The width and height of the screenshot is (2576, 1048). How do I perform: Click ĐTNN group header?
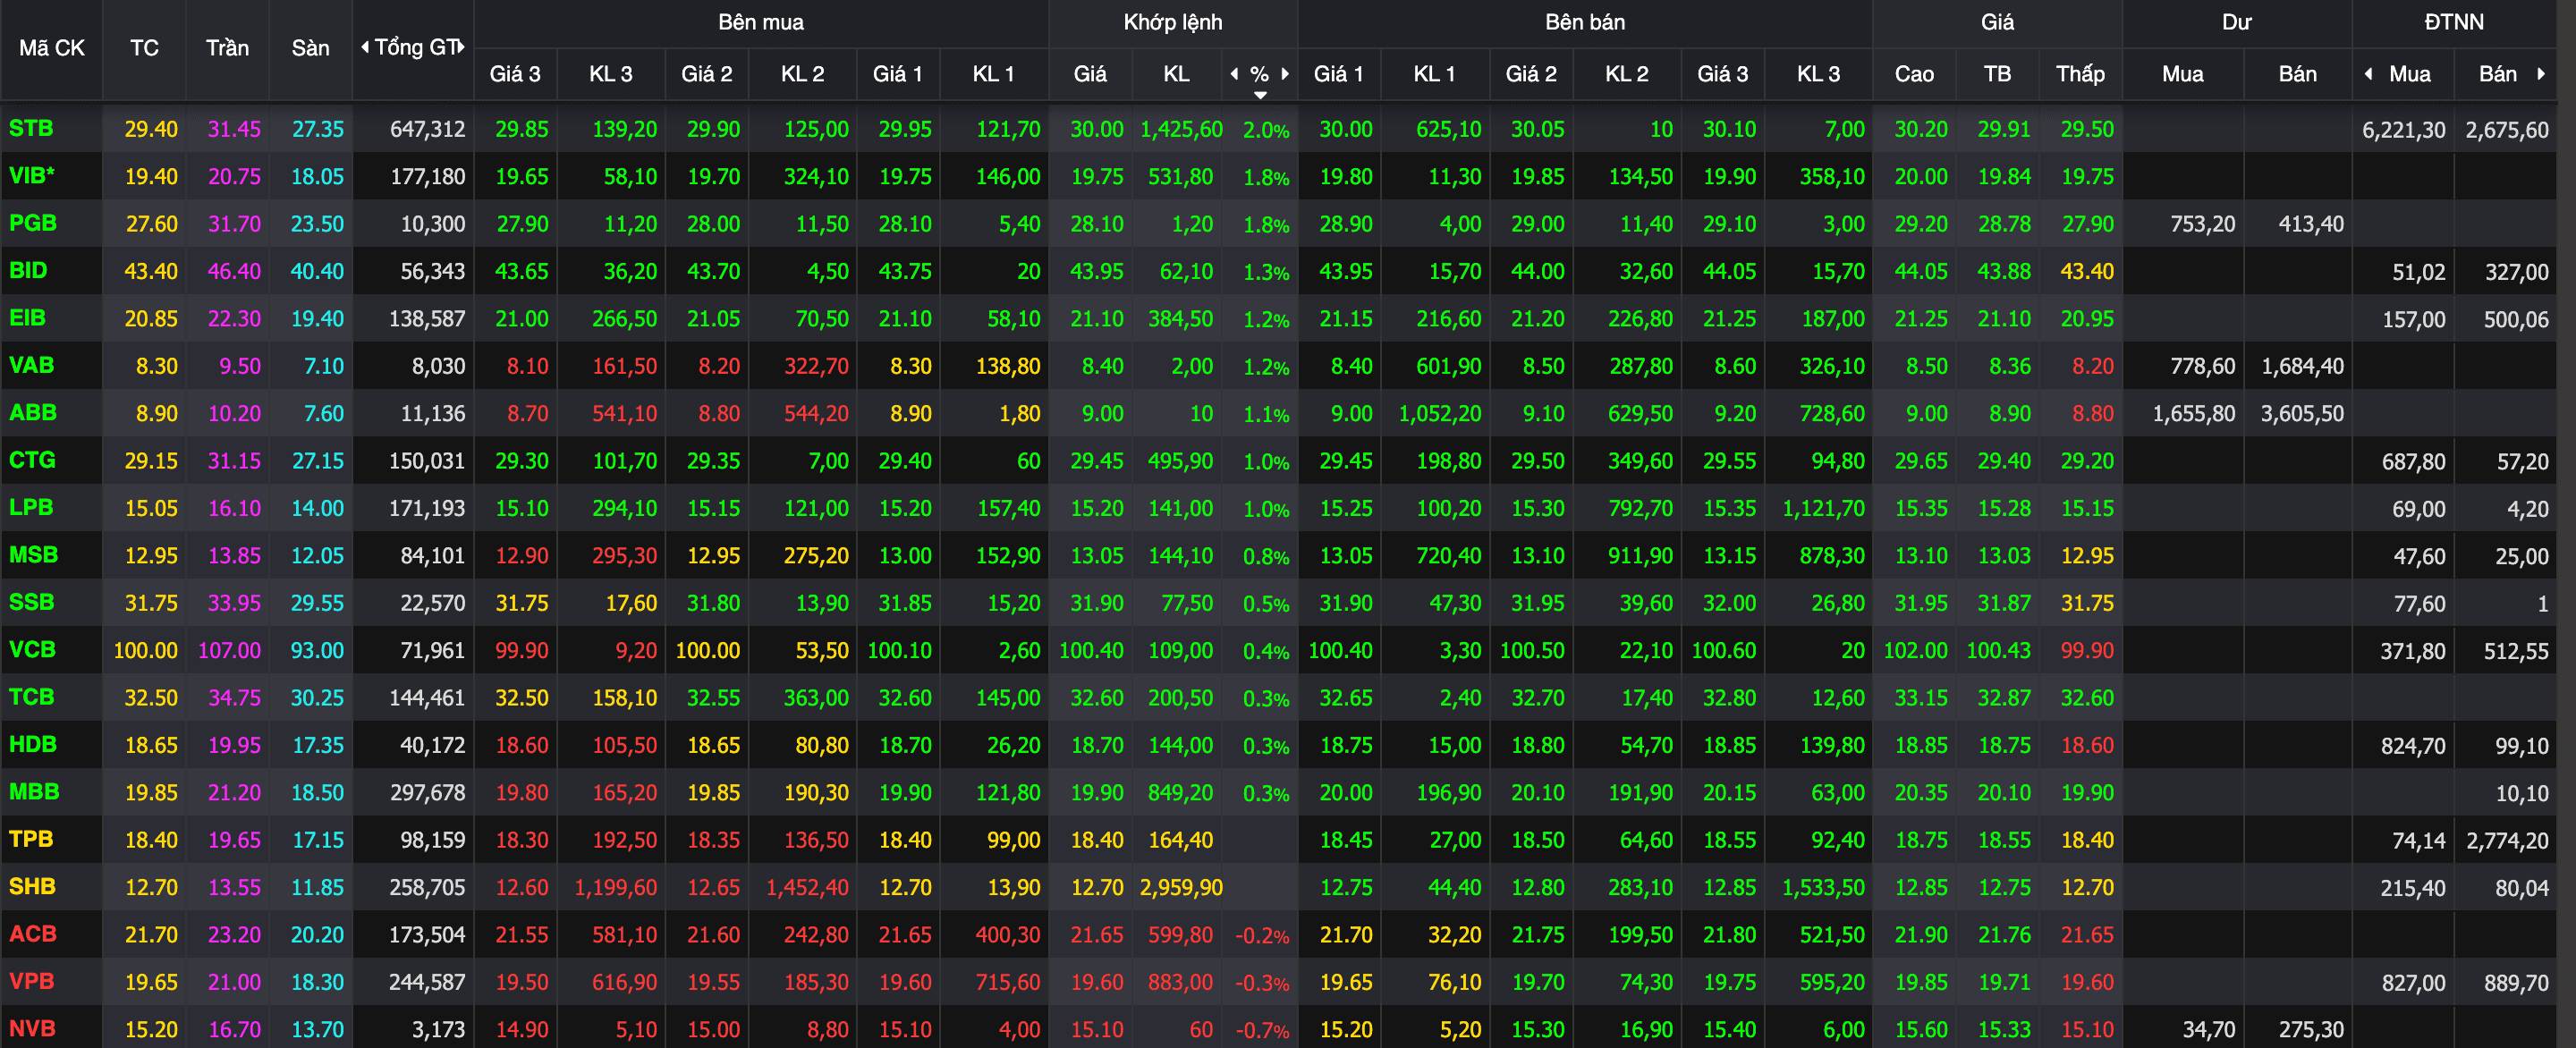2454,22
